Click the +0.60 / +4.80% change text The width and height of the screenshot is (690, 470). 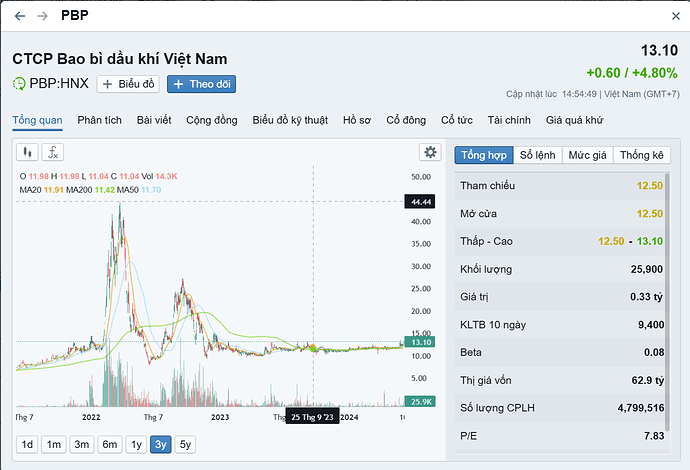[632, 73]
